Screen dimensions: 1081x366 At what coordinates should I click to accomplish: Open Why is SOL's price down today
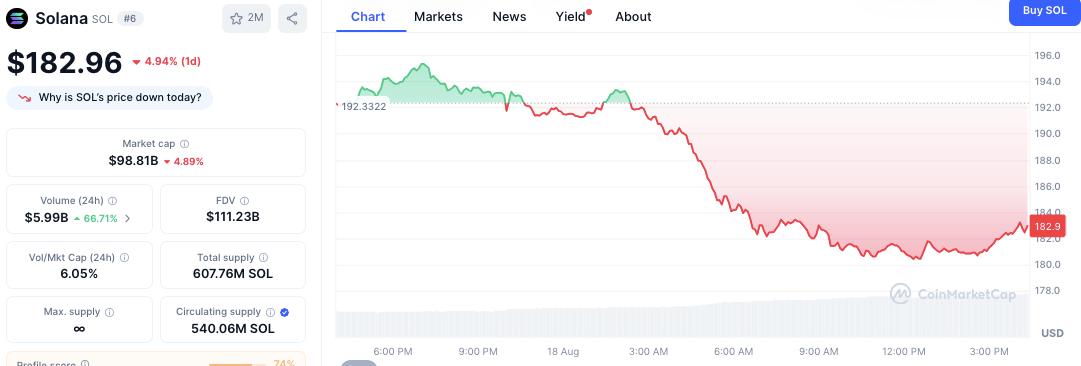110,98
